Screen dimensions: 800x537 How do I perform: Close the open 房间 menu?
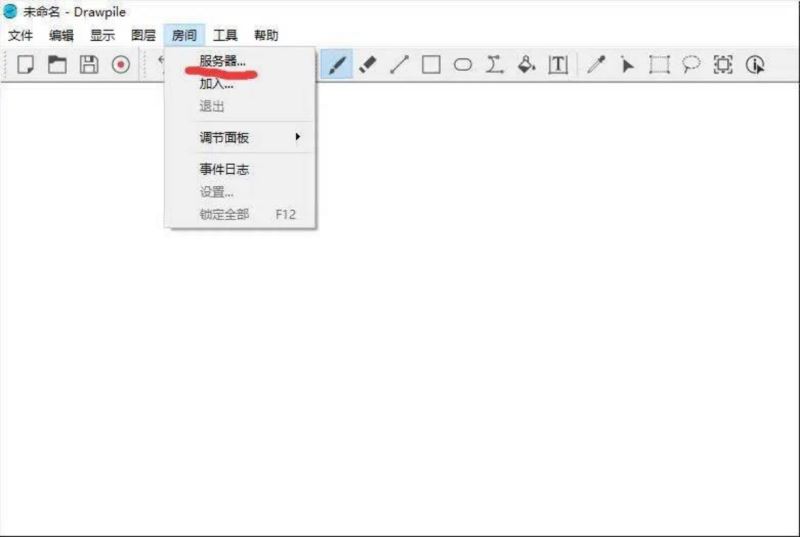pyautogui.click(x=184, y=35)
